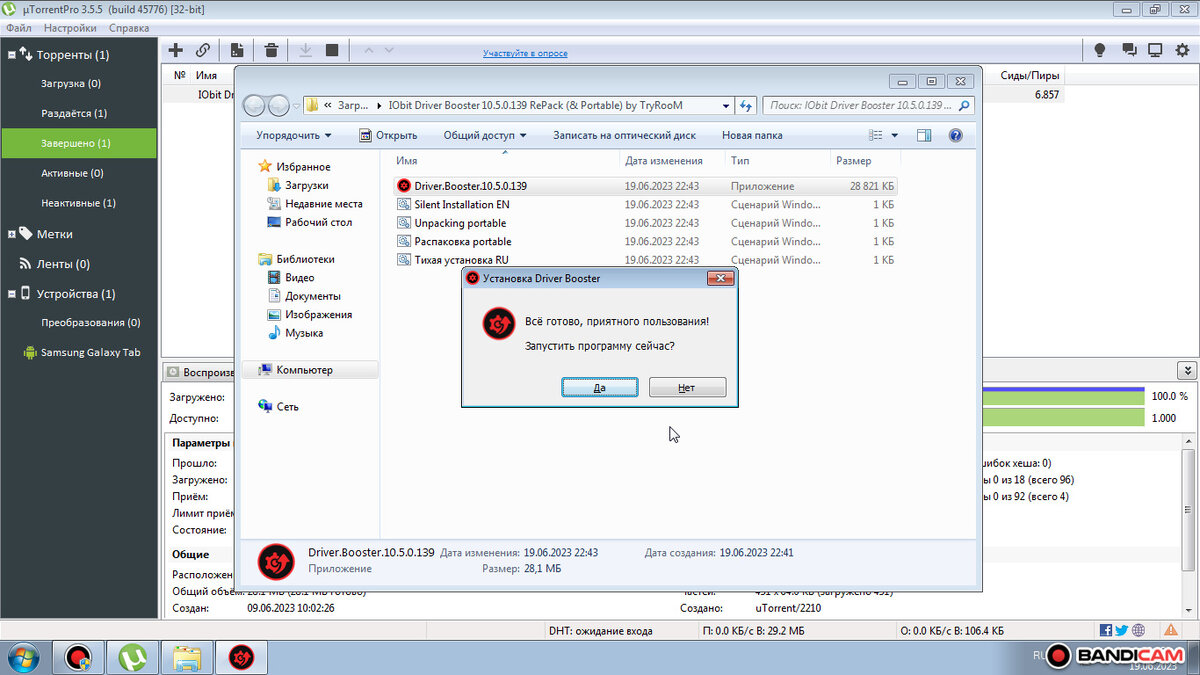Expand the Метки tree node
Viewport: 1200px width, 675px height.
12,234
